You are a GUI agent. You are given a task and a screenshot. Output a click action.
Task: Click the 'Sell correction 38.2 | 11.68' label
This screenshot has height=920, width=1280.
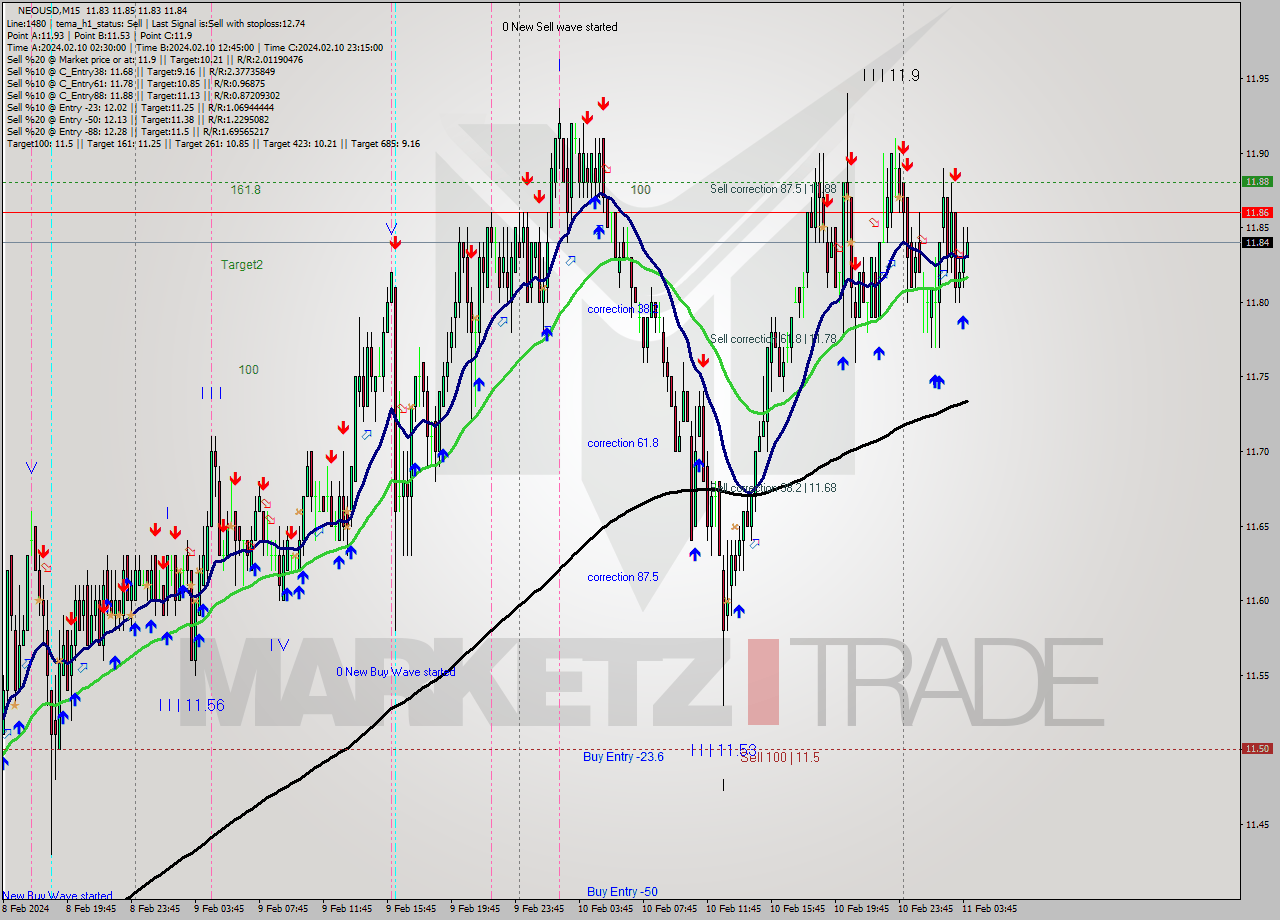click(x=773, y=488)
